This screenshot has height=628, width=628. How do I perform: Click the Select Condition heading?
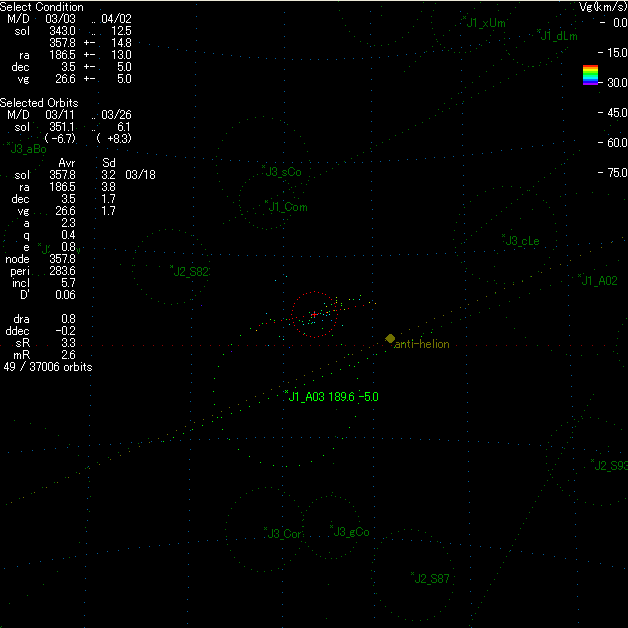pyautogui.click(x=42, y=7)
